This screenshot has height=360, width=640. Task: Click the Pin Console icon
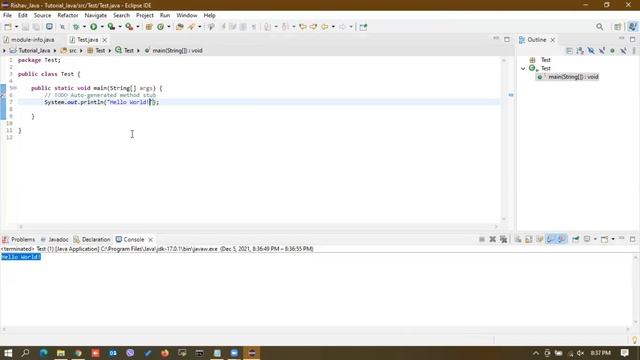pyautogui.click(x=576, y=240)
